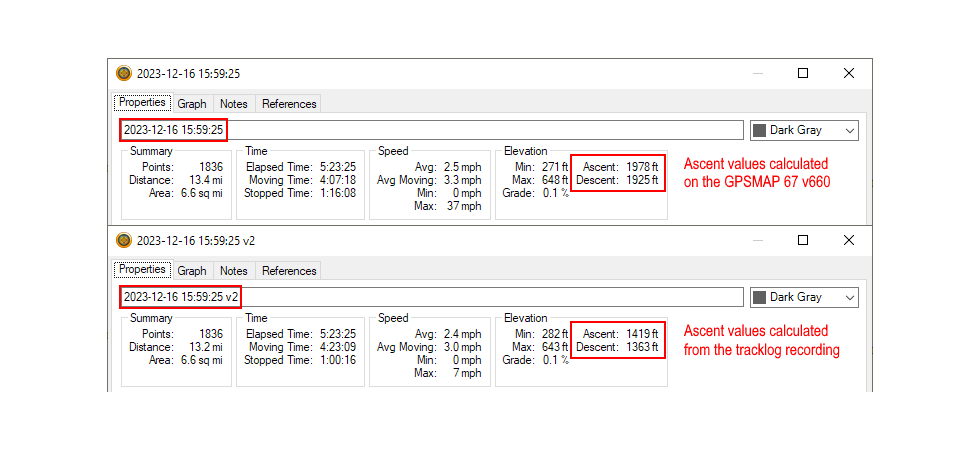This screenshot has height=450, width=980.
Task: Show the References tab in the v2 track window
Action: [289, 270]
